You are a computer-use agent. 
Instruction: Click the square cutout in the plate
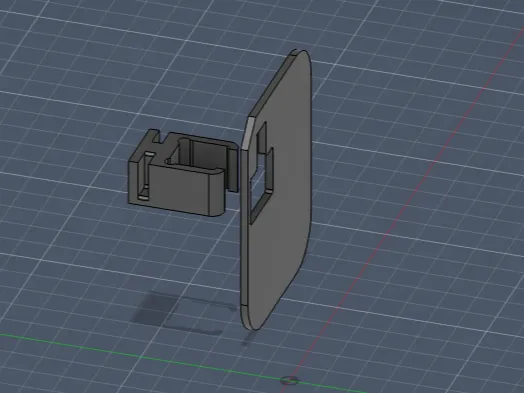click(262, 172)
